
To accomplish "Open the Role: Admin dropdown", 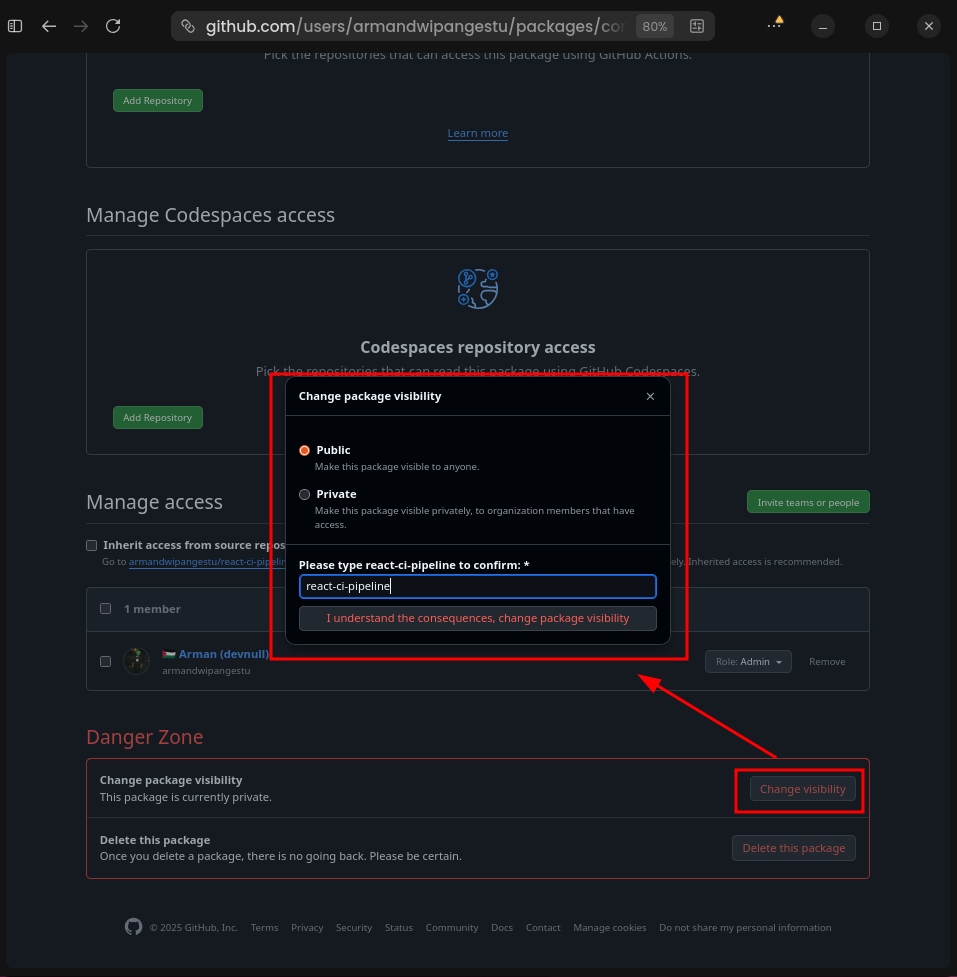I will tap(748, 661).
